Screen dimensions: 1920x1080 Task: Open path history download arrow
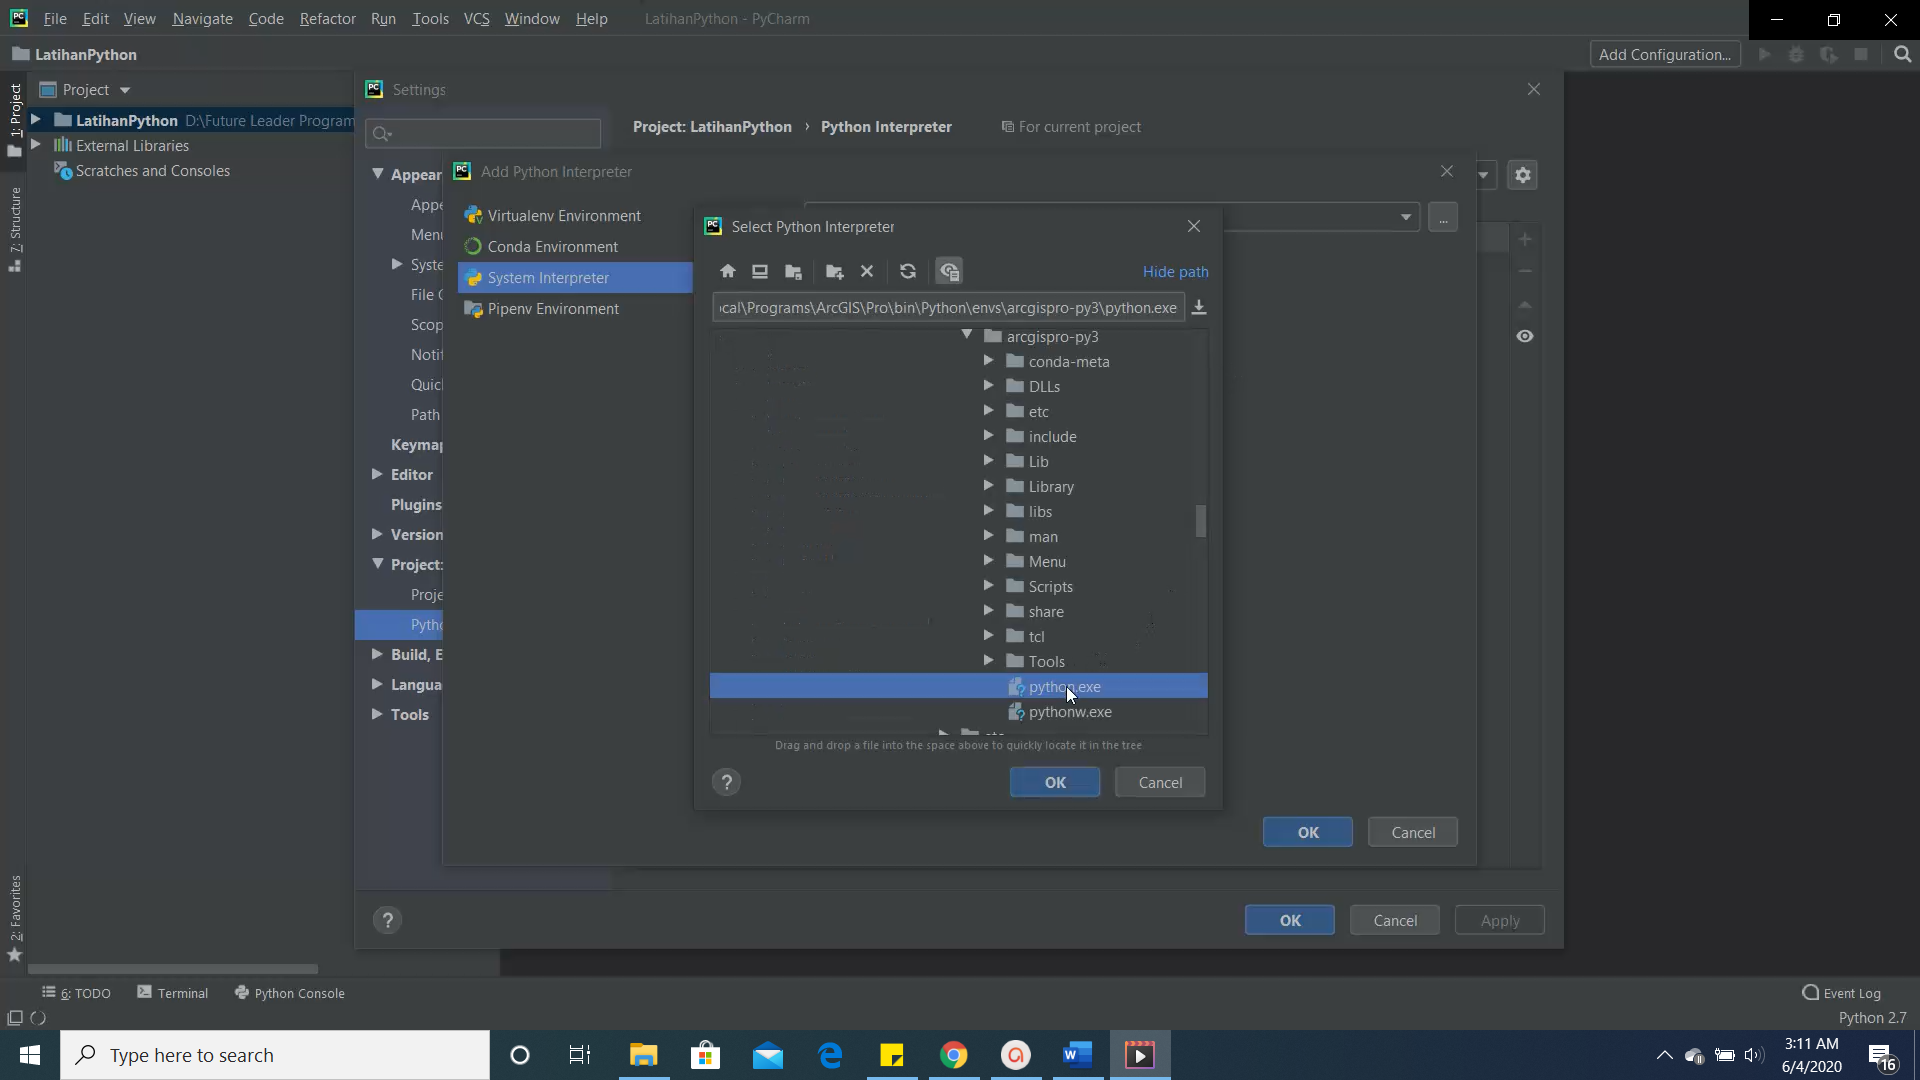(1199, 307)
